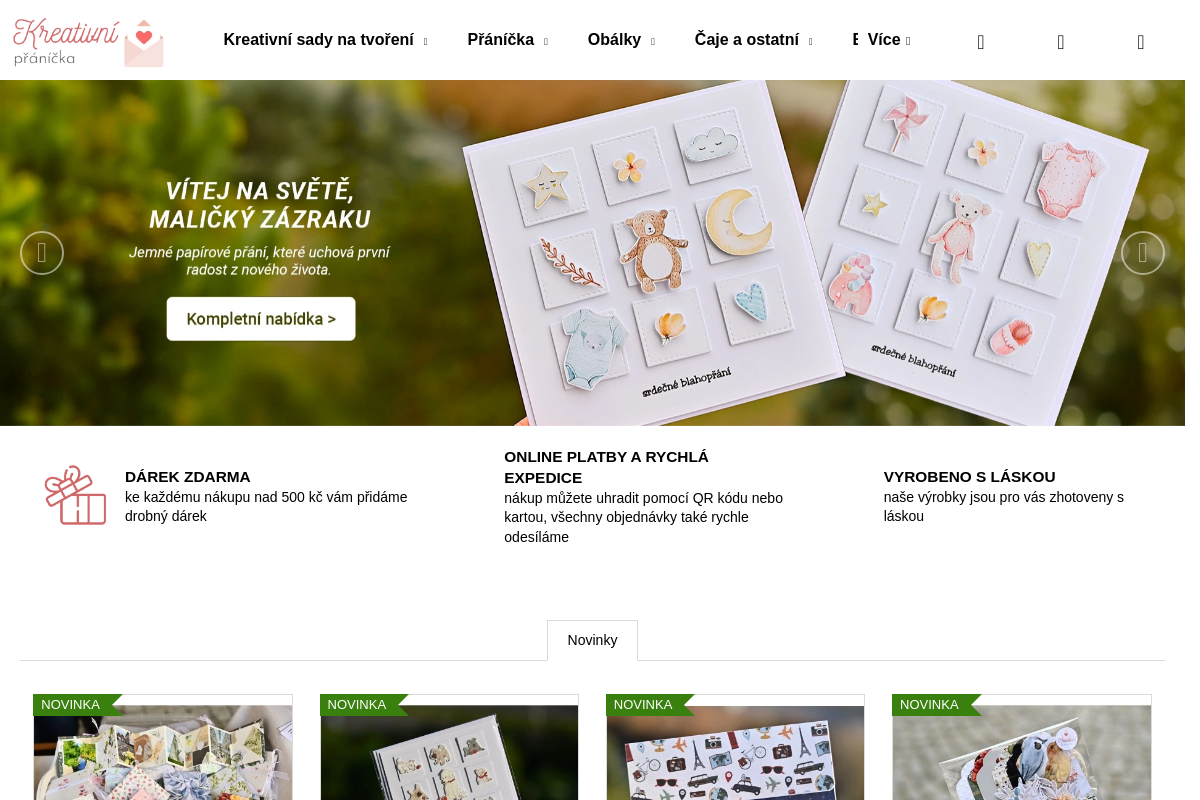The image size is (1200, 800).
Task: Open the first Novinka product thumbnail
Action: [163, 748]
